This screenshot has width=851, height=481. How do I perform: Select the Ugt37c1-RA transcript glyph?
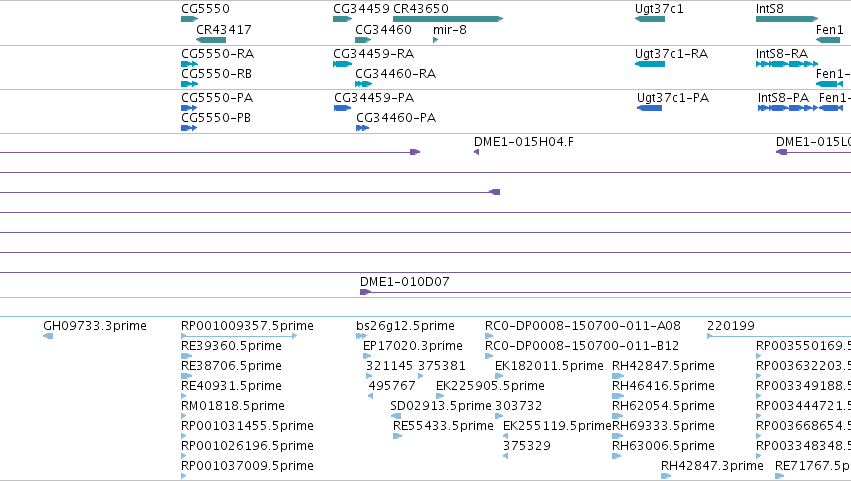(x=650, y=64)
